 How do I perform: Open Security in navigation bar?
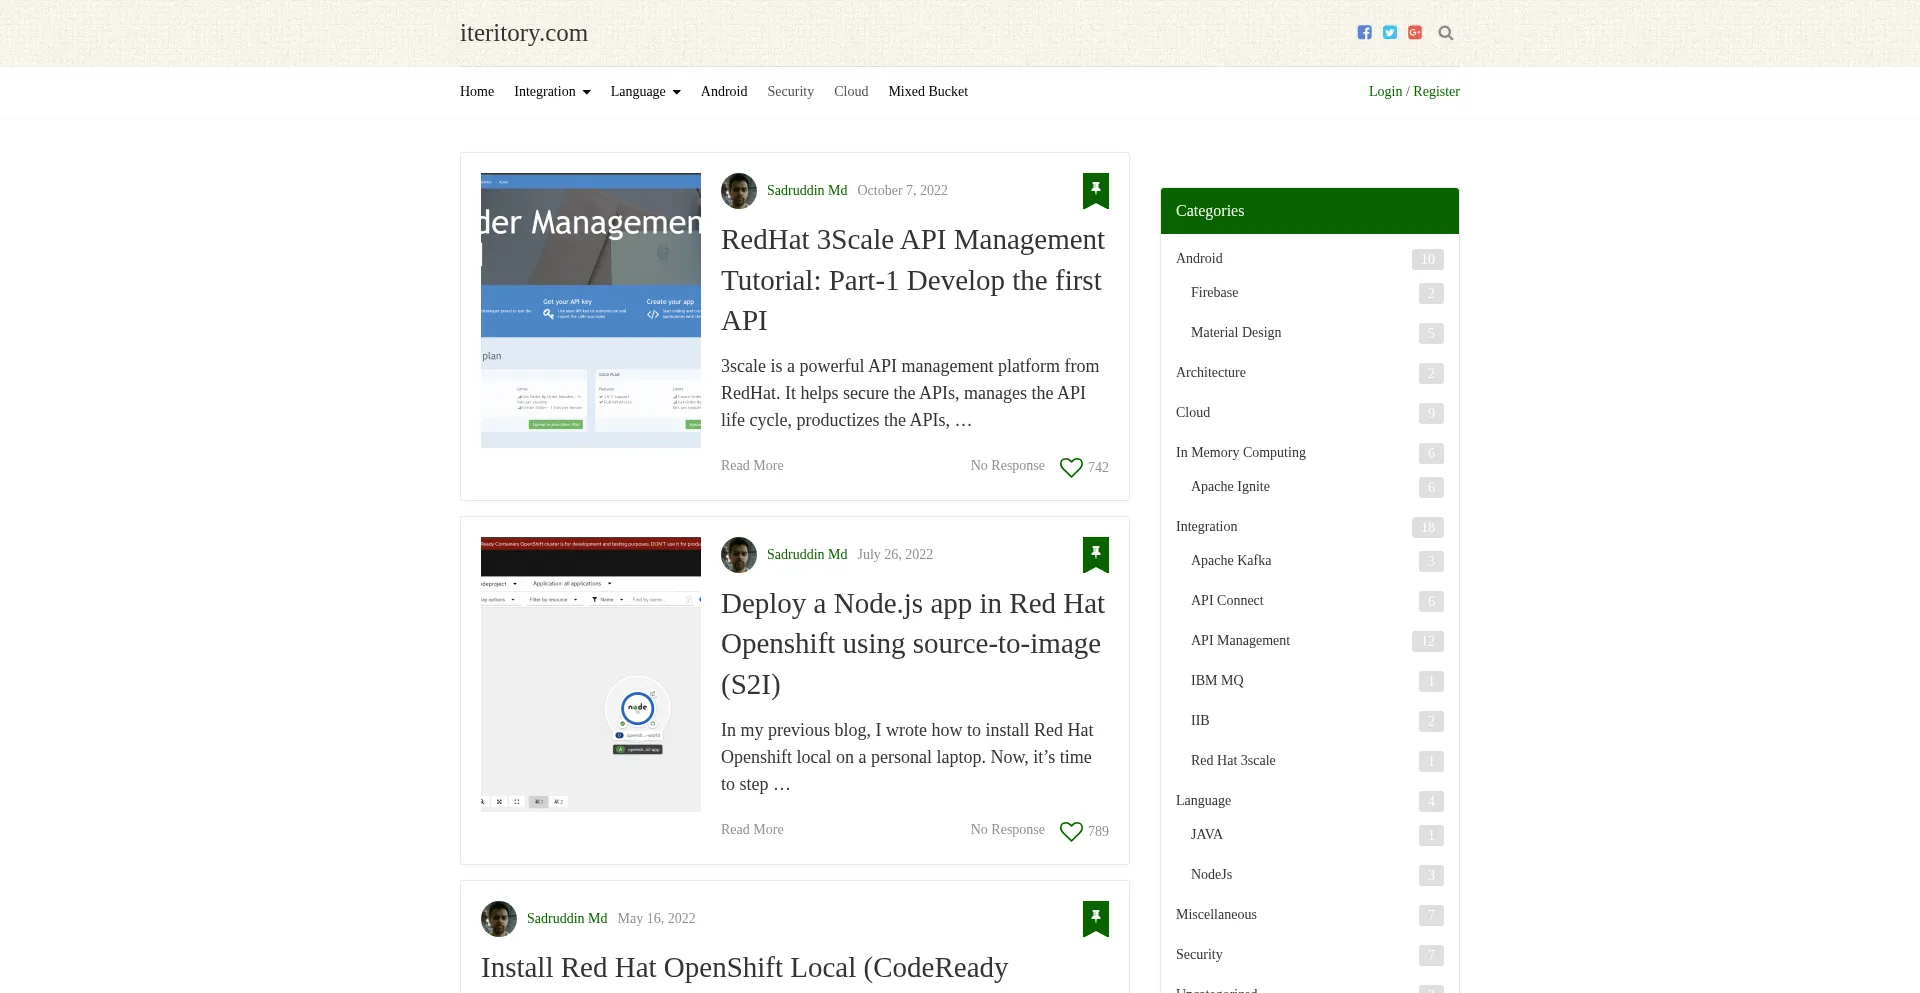tap(791, 91)
